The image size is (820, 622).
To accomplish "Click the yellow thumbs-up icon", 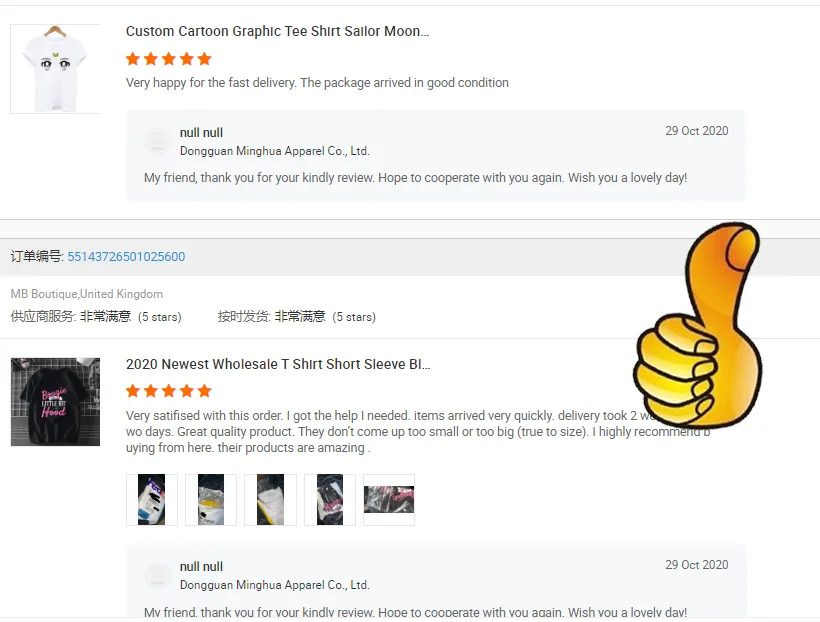I will 697,324.
